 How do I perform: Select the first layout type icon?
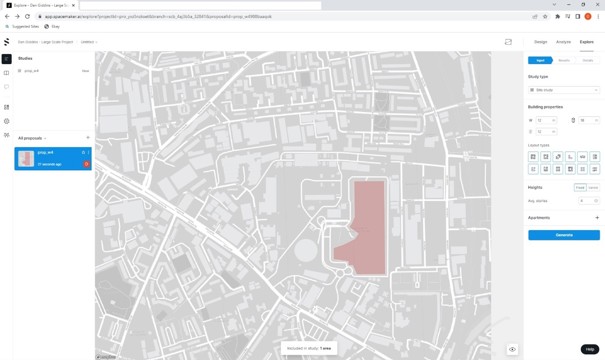(x=533, y=157)
